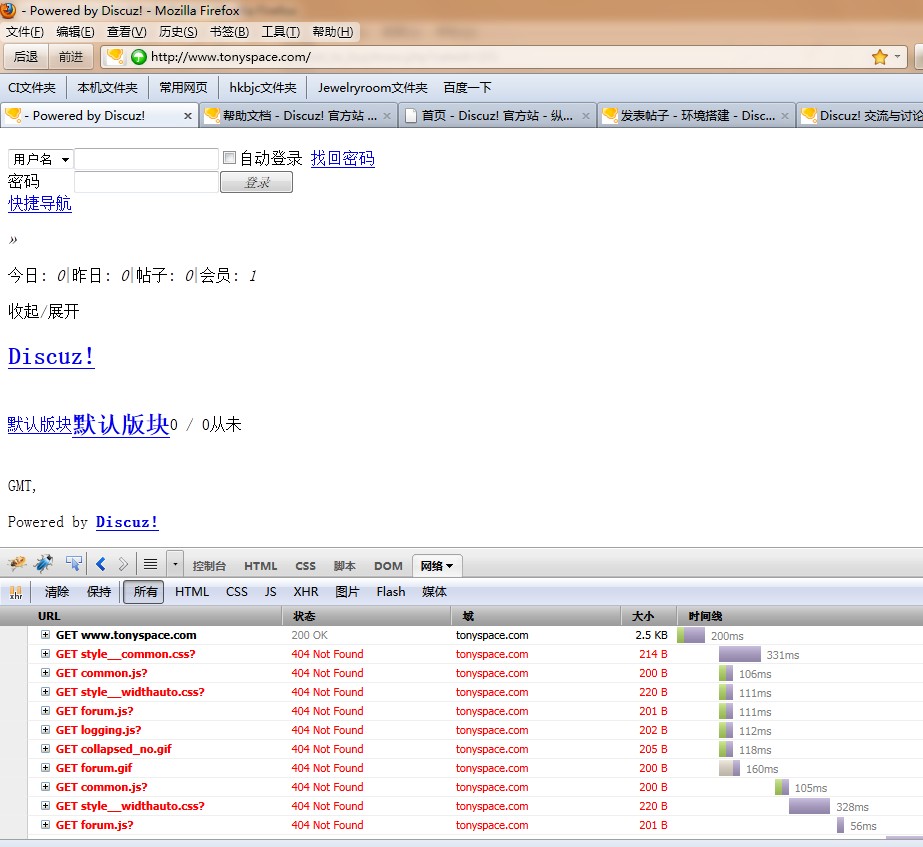Click the Firebug bug logo icon
The height and width of the screenshot is (847, 923).
point(17,564)
